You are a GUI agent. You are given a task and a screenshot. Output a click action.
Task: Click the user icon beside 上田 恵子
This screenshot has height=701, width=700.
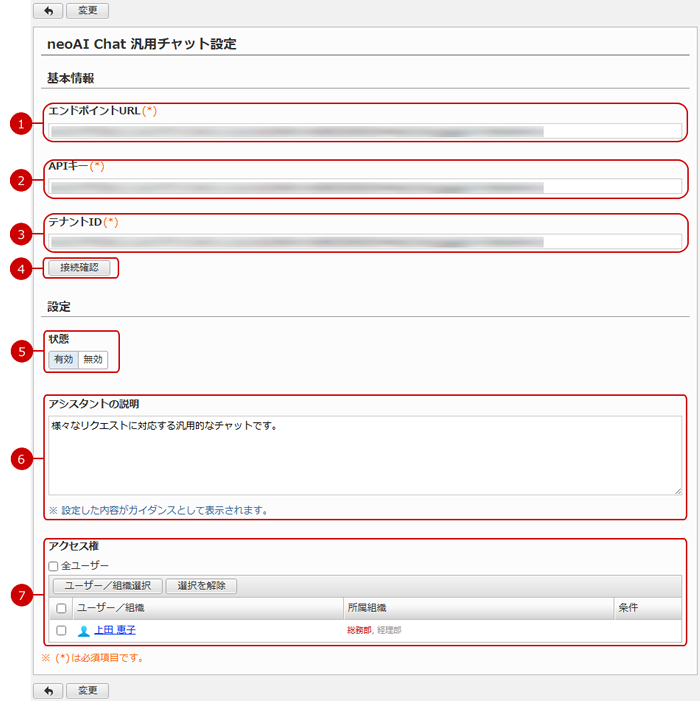coord(84,631)
